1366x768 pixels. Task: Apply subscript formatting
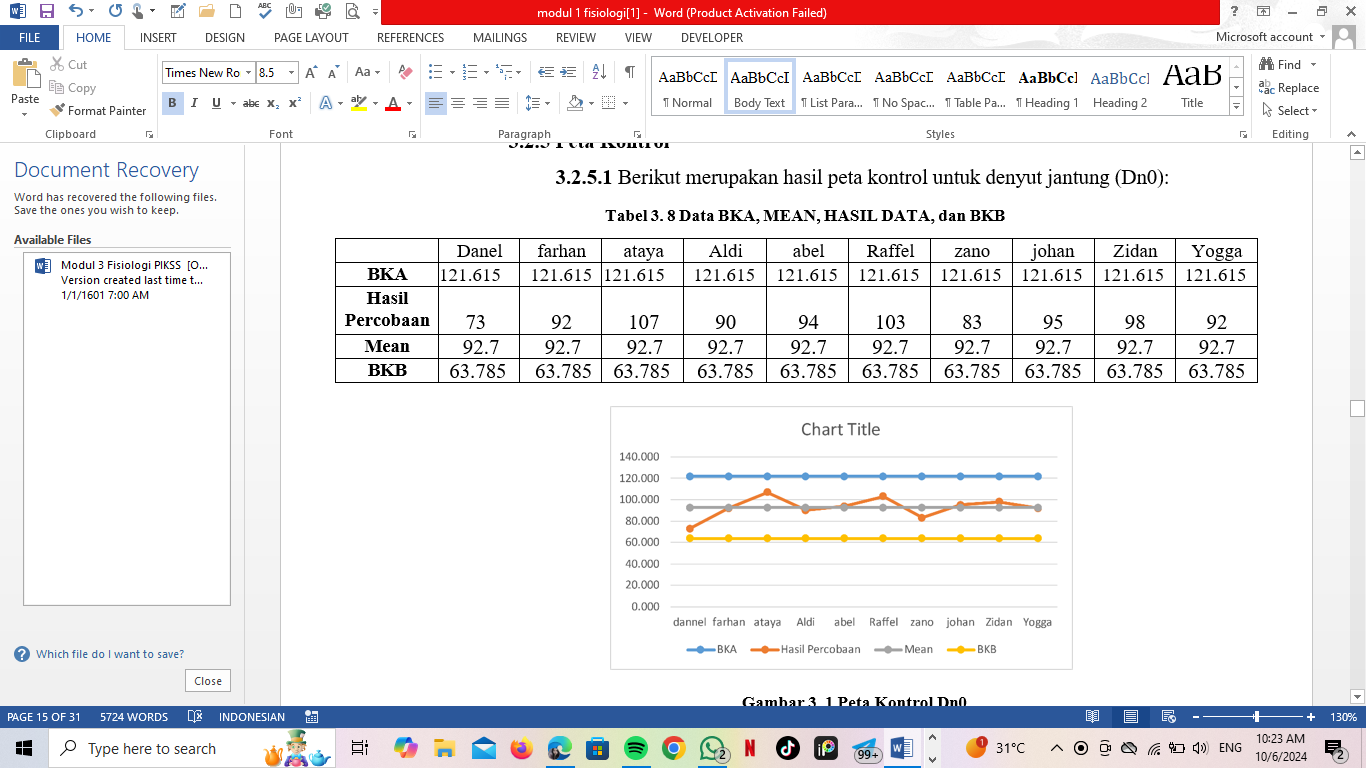[273, 103]
